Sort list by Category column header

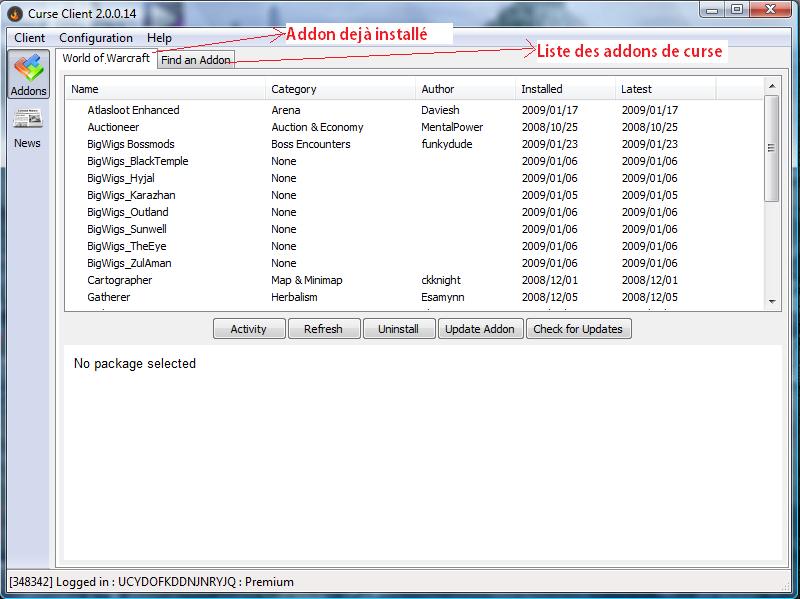(340, 89)
